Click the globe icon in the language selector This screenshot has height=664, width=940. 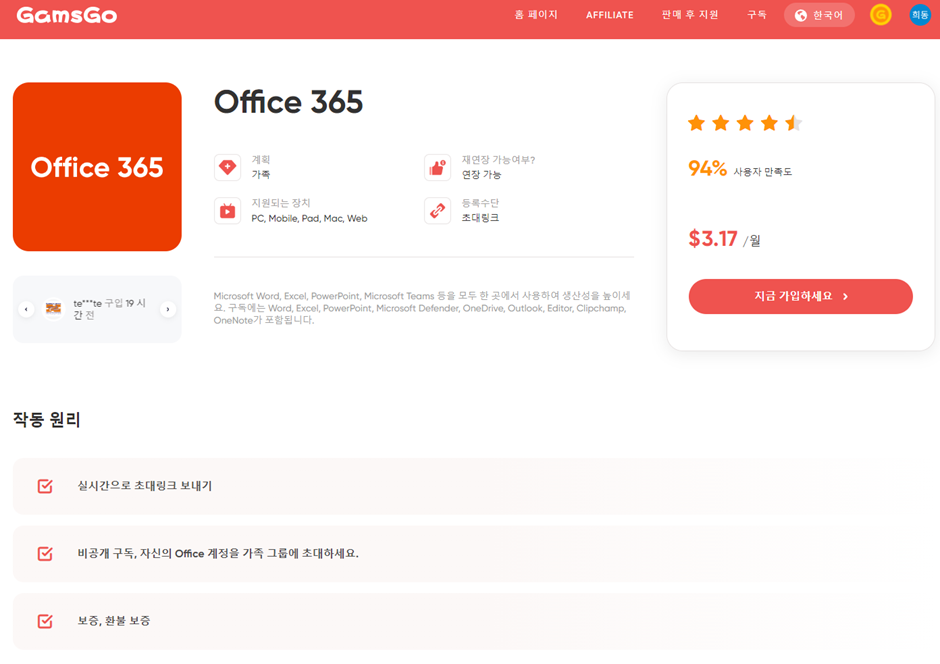800,16
